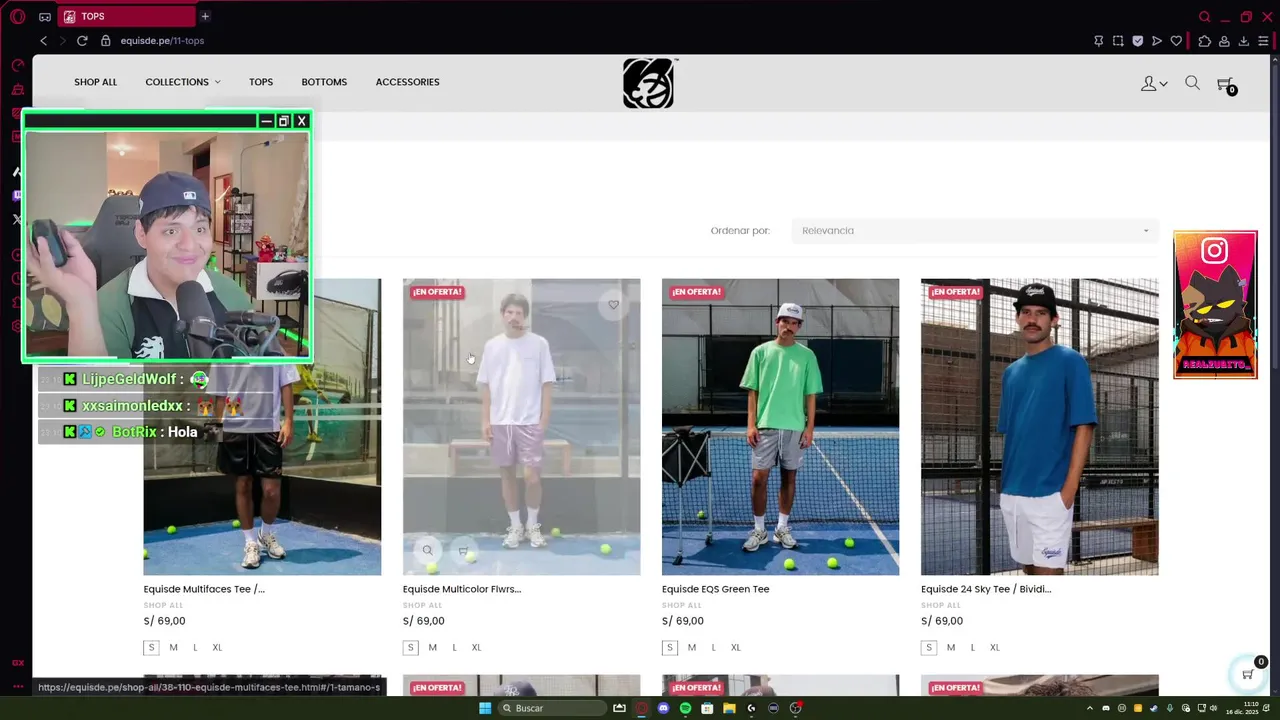The height and width of the screenshot is (720, 1280).
Task: Click the green tee product image
Action: (780, 427)
